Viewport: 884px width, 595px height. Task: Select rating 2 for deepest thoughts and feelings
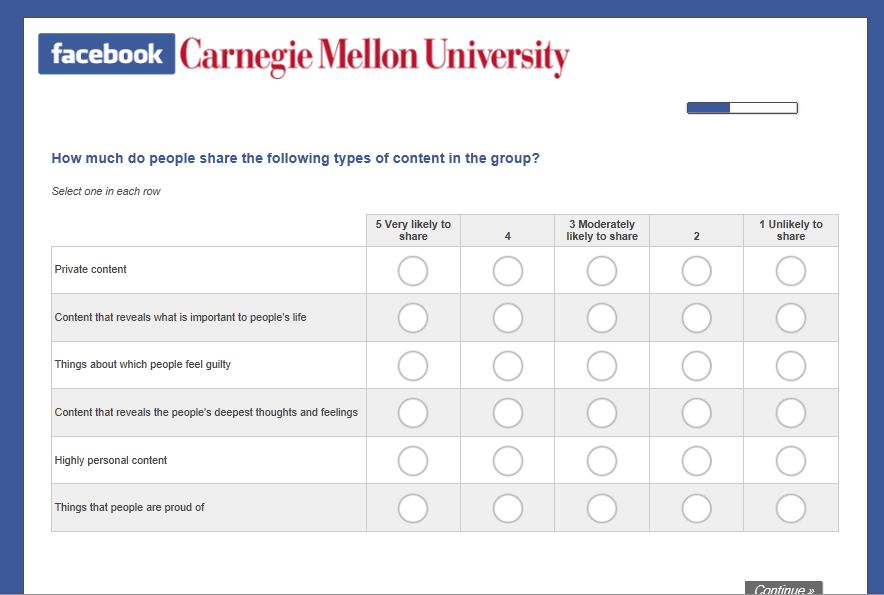(696, 413)
